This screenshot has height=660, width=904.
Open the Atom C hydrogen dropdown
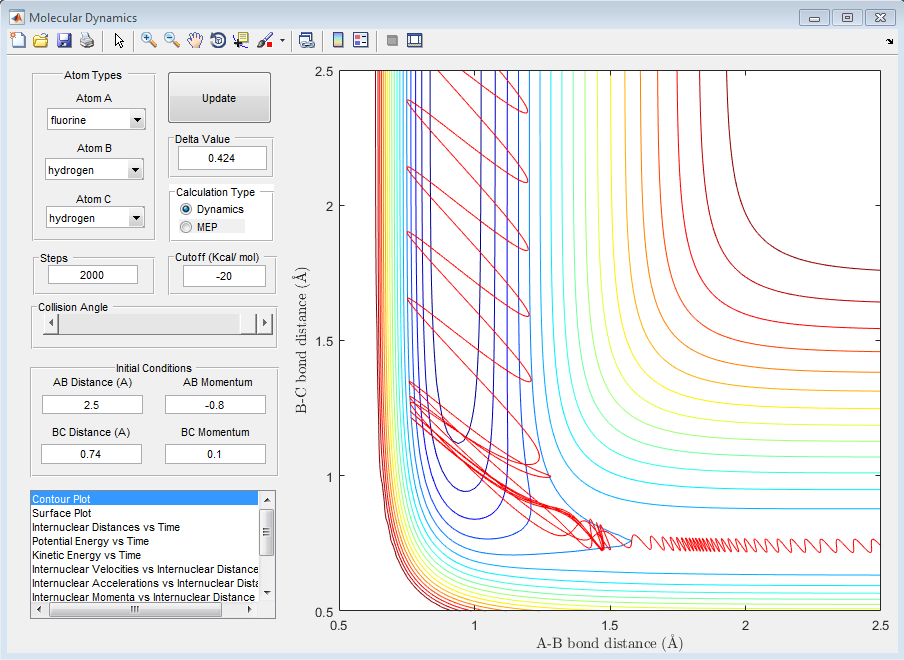tap(96, 218)
